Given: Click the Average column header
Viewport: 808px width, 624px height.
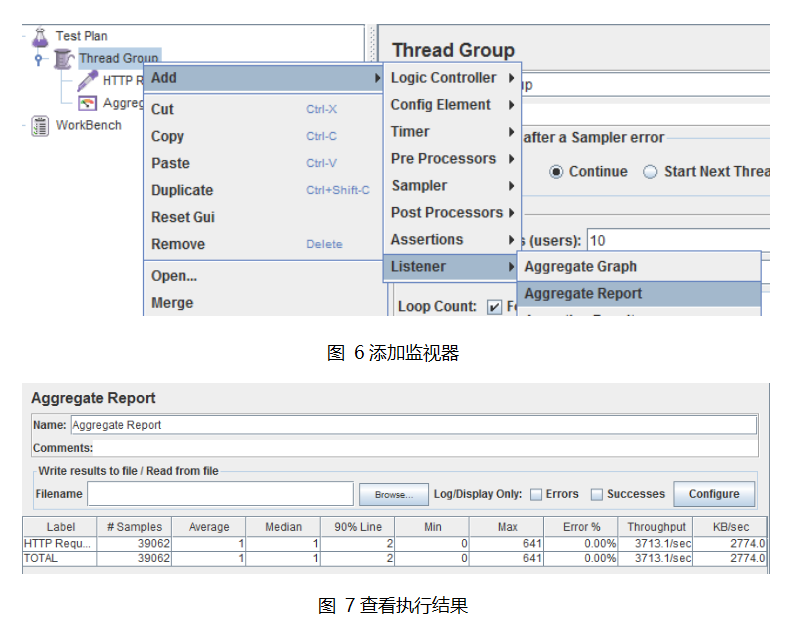Looking at the screenshot, I should click(209, 527).
